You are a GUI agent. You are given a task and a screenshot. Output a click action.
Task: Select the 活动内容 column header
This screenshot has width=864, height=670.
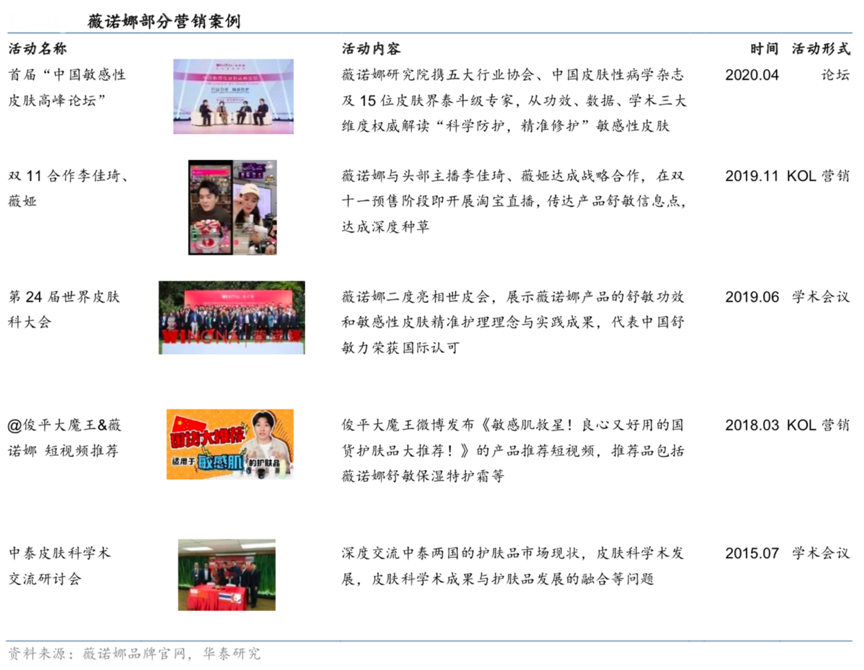tap(371, 49)
